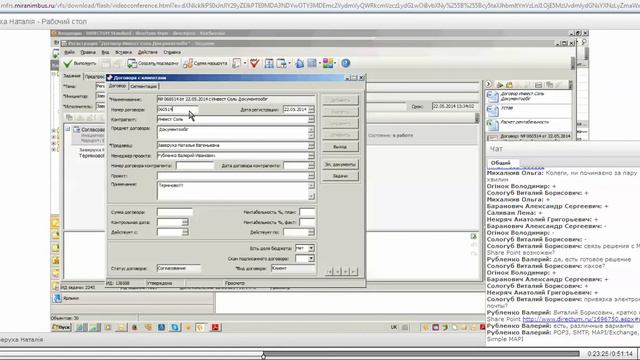
Task: Click arrow icon at top of attachments panel
Action: [489, 84]
